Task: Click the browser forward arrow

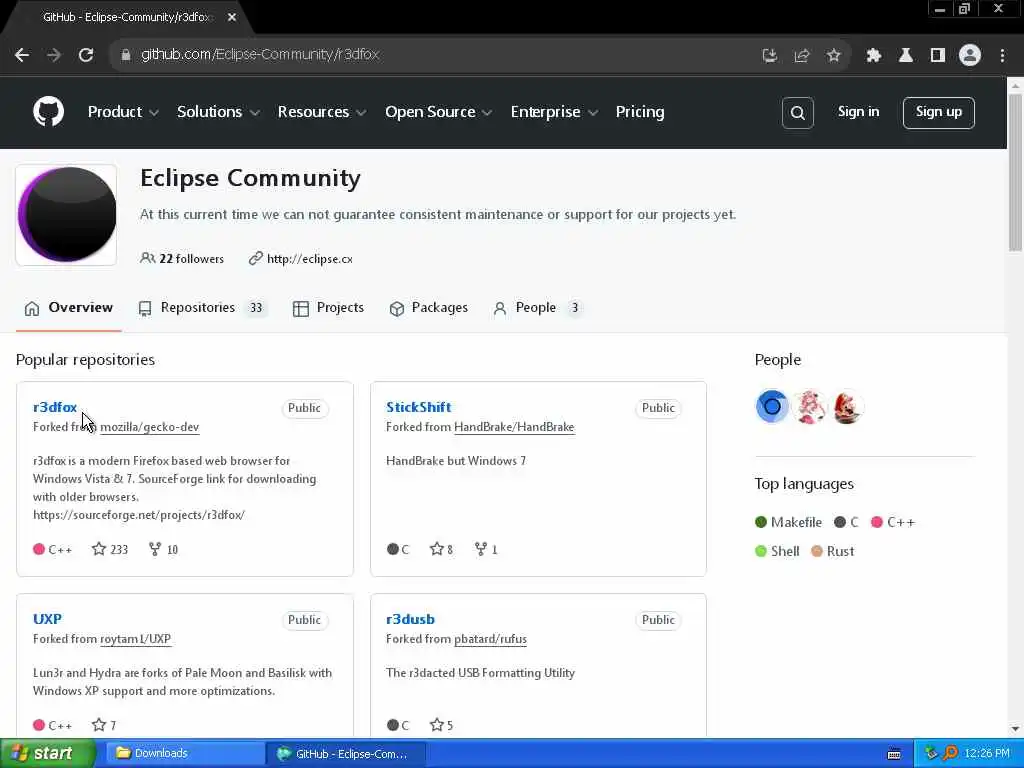Action: (54, 55)
